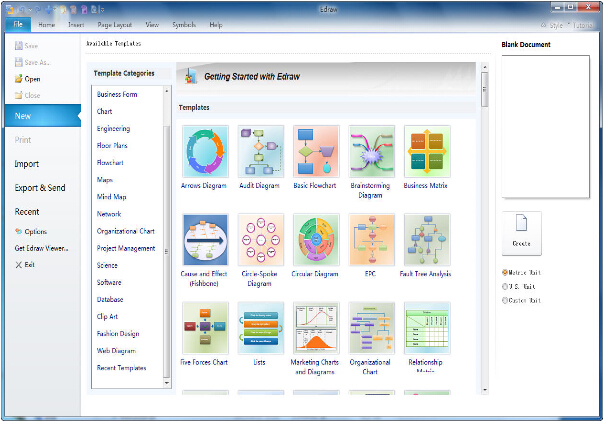This screenshot has width=604, height=422.
Task: Select the Metric Unit radio button
Action: tap(505, 273)
